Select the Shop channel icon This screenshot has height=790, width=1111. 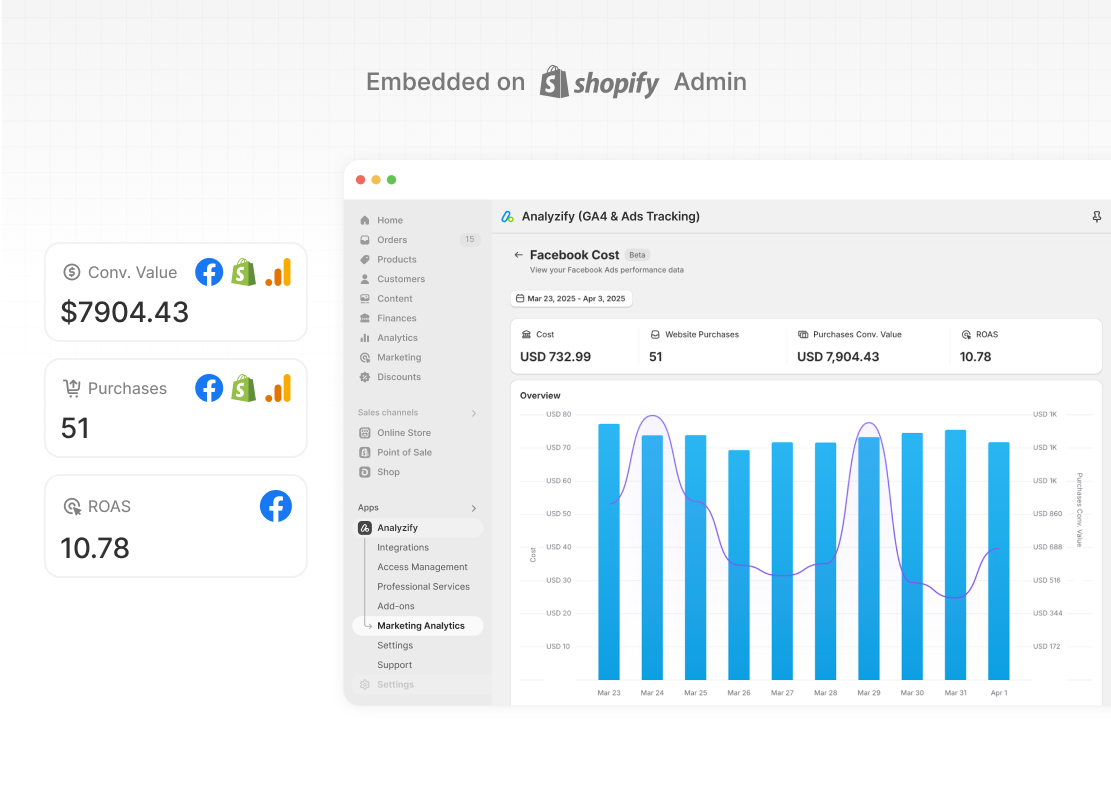pyautogui.click(x=365, y=472)
